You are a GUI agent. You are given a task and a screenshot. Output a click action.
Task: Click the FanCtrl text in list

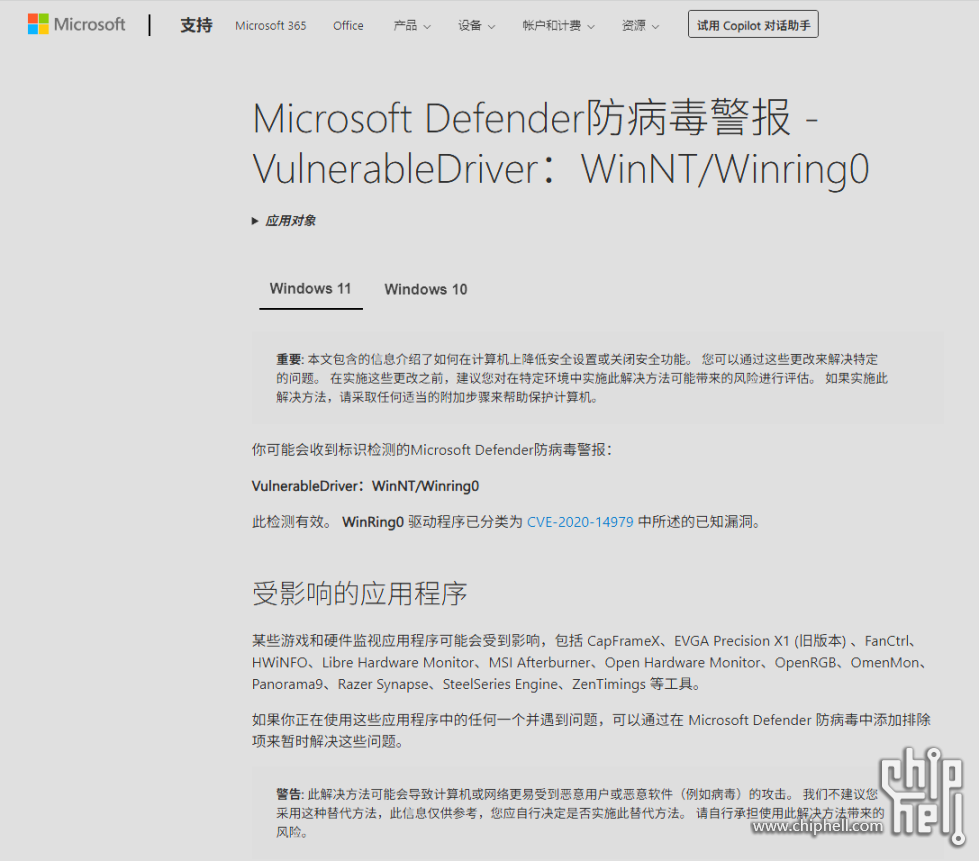point(887,641)
